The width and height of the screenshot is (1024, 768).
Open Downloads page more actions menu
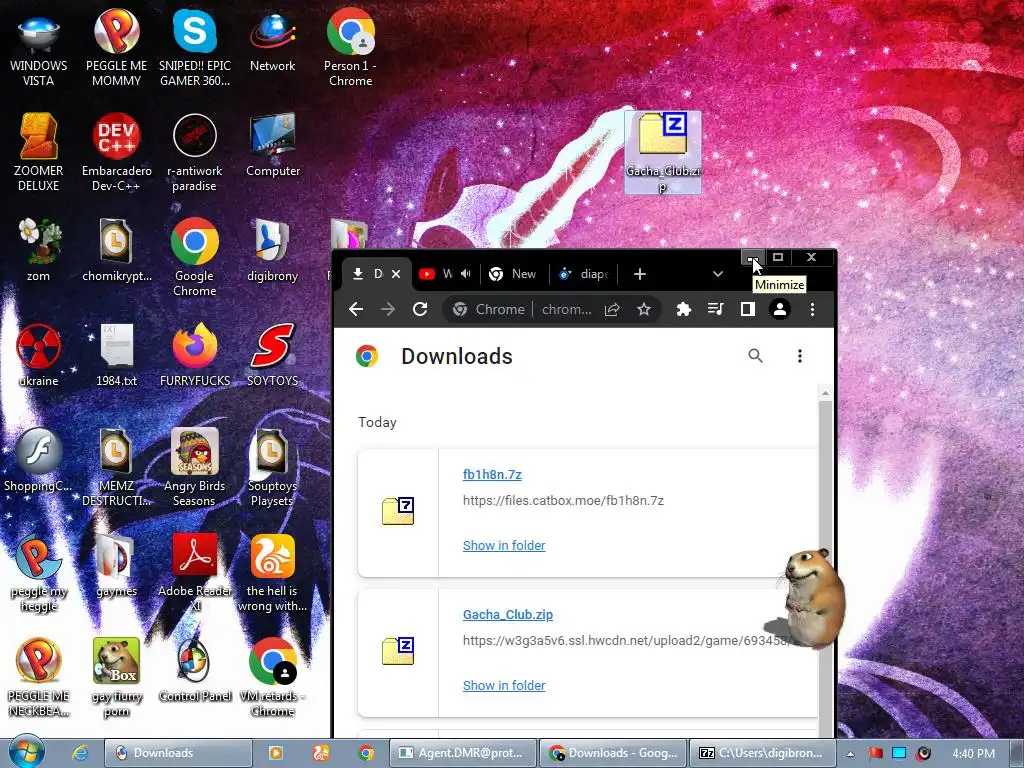(799, 356)
